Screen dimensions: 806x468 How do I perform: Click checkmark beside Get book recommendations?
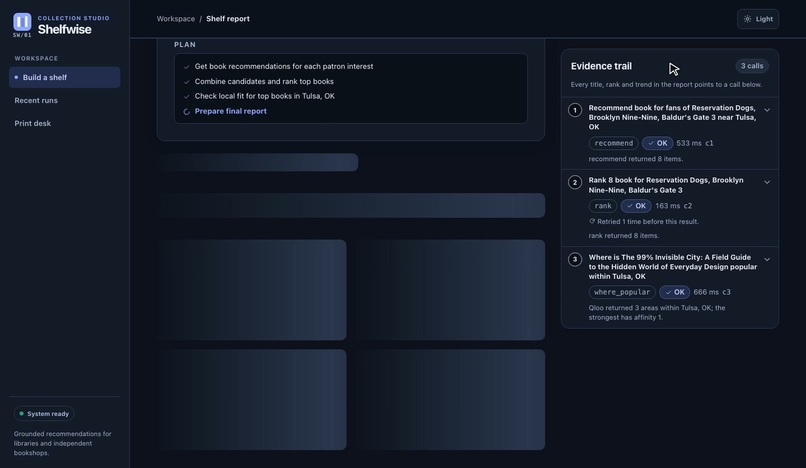(187, 67)
